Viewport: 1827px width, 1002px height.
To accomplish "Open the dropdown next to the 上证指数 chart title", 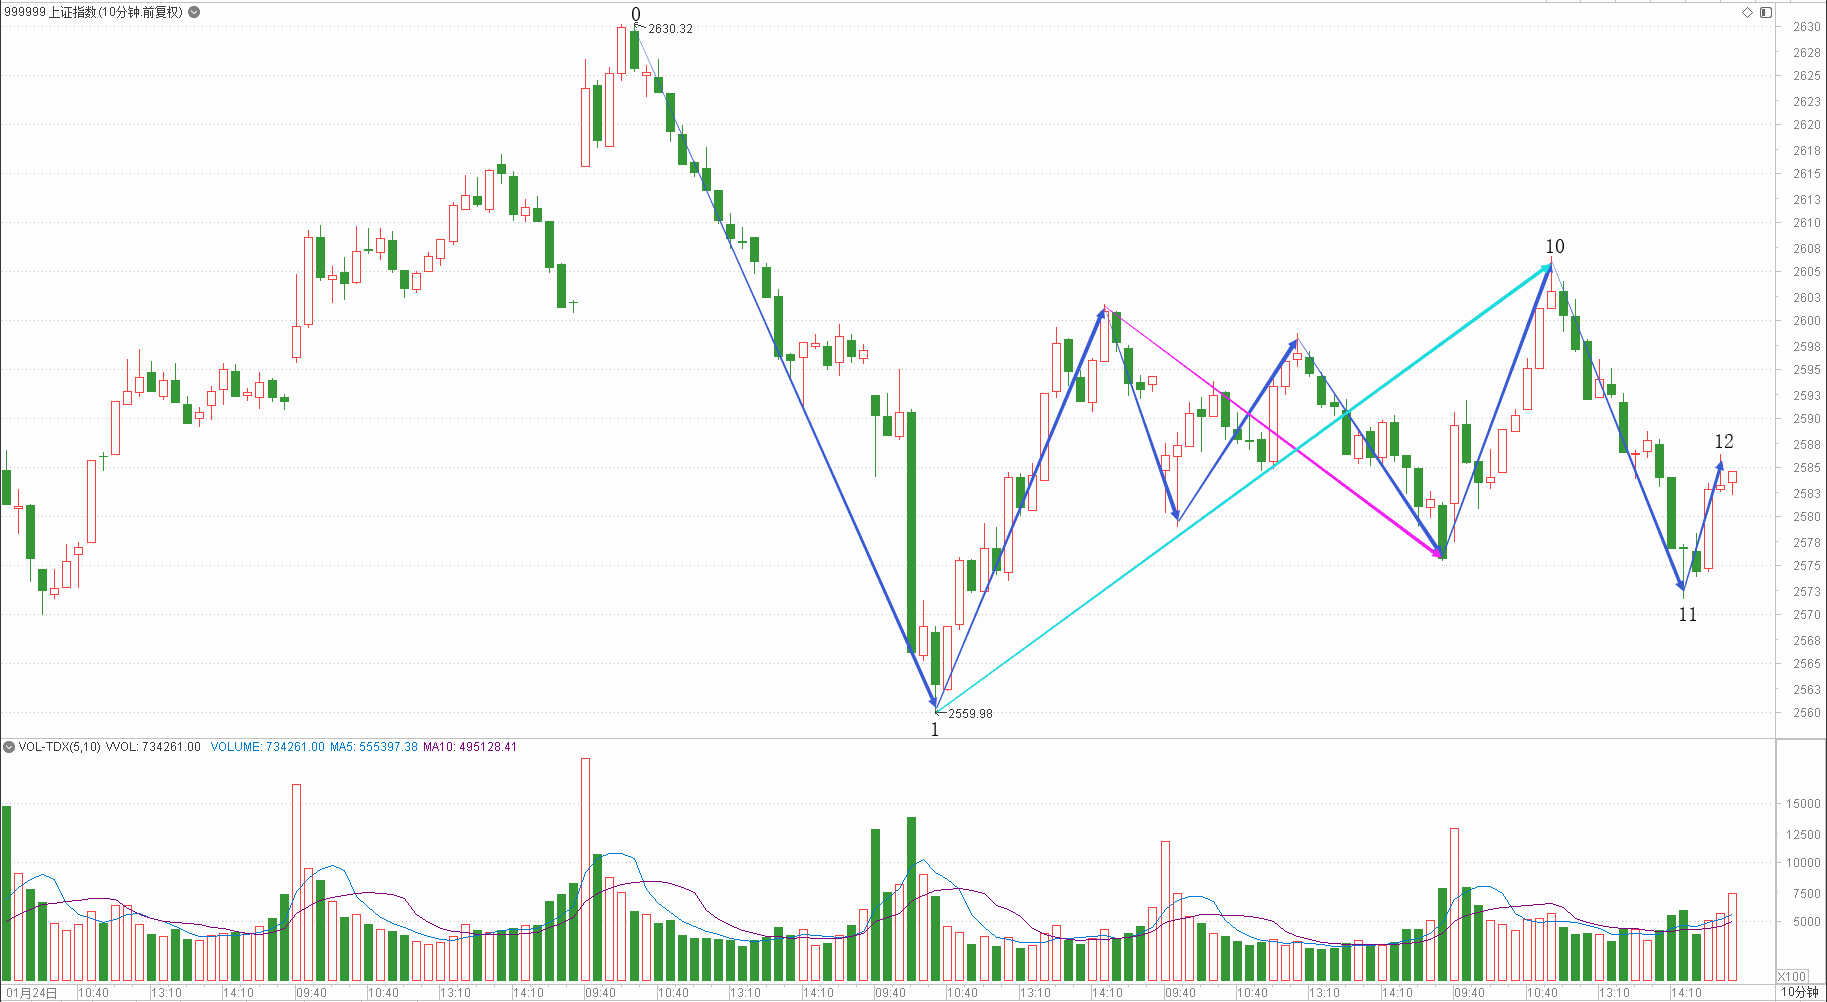I will (194, 12).
